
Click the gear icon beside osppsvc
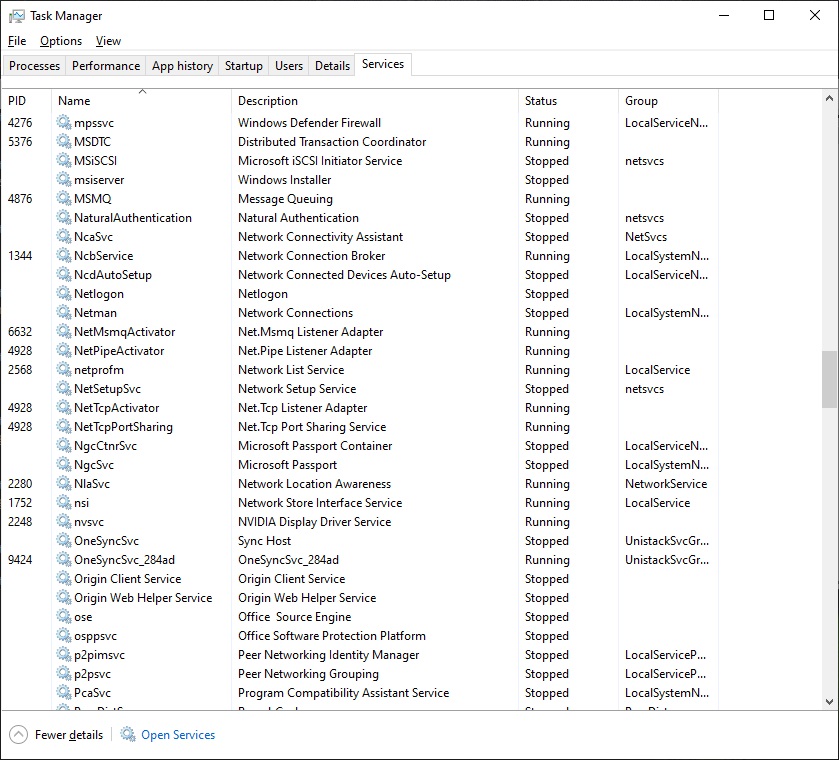coord(64,635)
